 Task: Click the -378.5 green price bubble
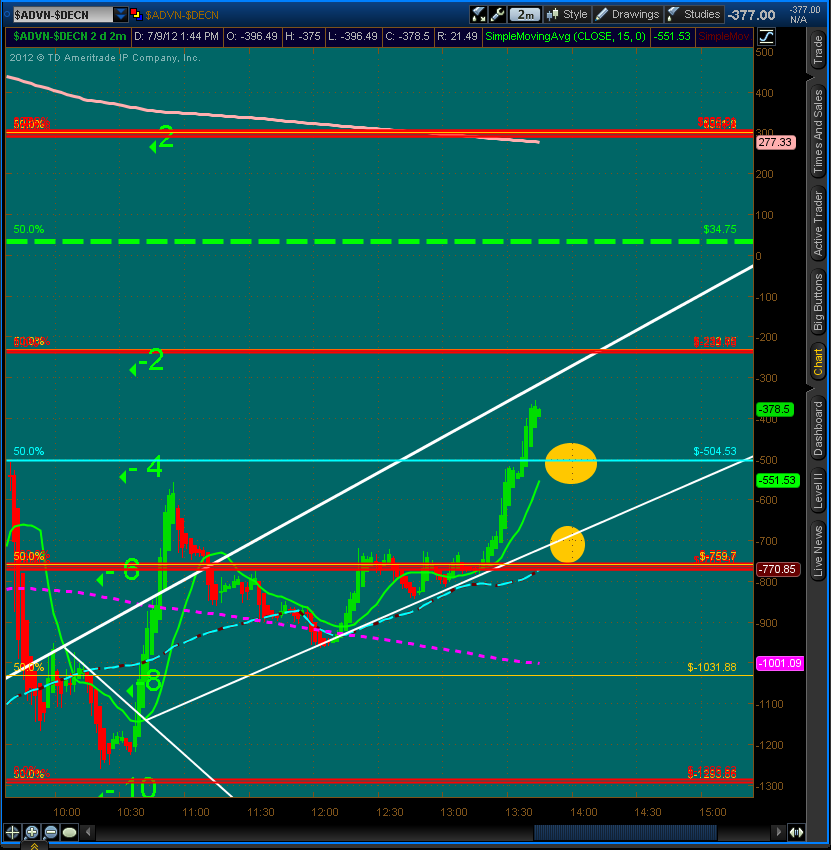(x=775, y=409)
